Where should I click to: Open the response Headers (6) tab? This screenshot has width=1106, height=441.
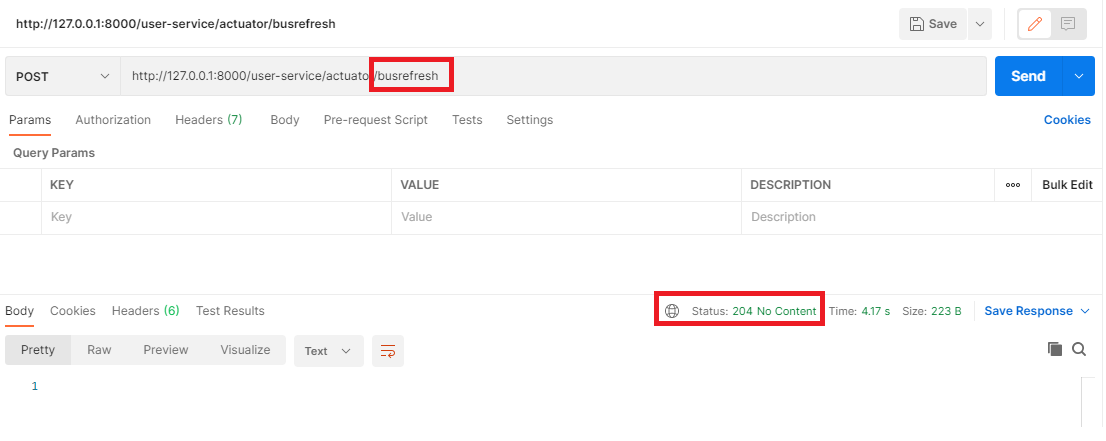tap(145, 311)
